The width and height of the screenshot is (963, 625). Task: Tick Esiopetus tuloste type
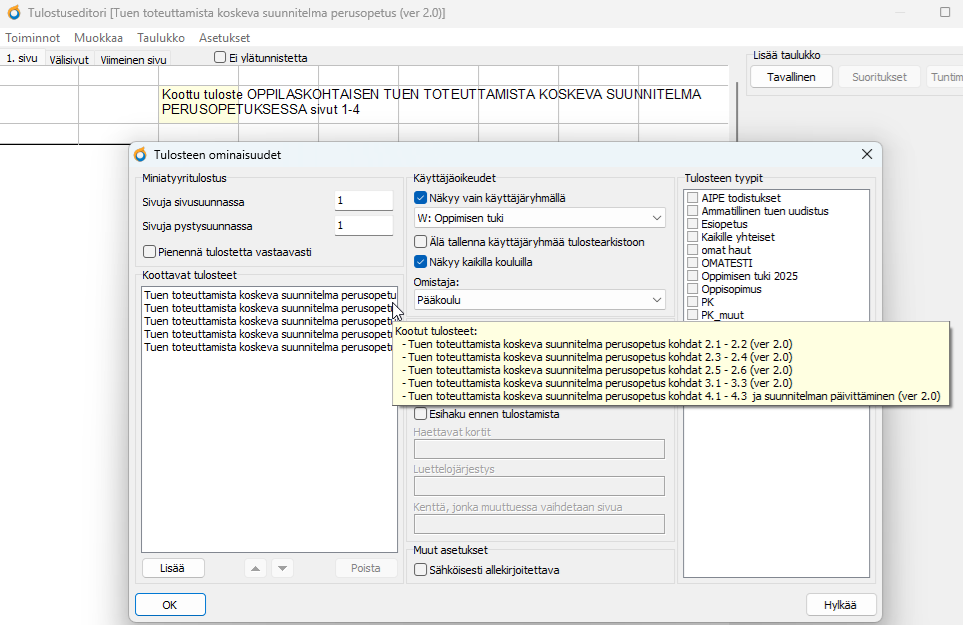pos(693,224)
